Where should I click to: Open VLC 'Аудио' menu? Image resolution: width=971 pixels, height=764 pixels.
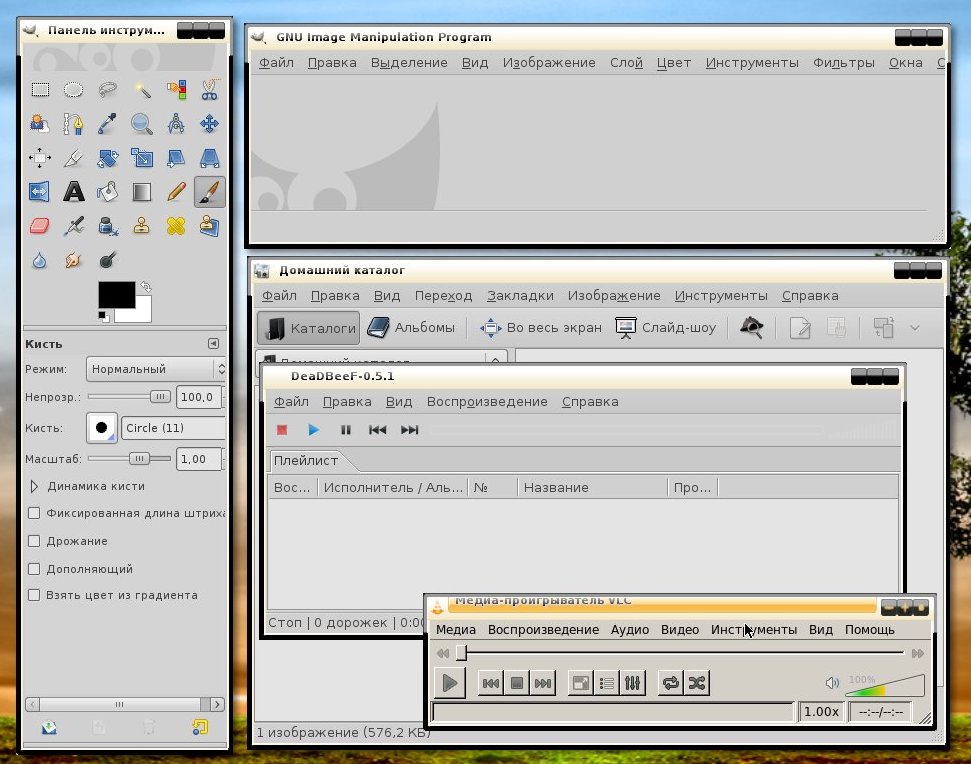tap(630, 630)
